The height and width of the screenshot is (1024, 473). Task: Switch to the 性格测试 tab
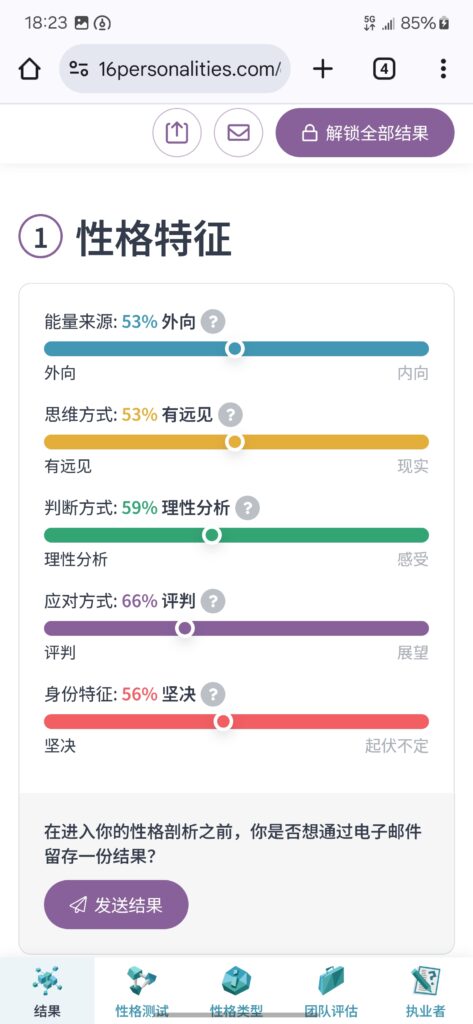pos(142,991)
